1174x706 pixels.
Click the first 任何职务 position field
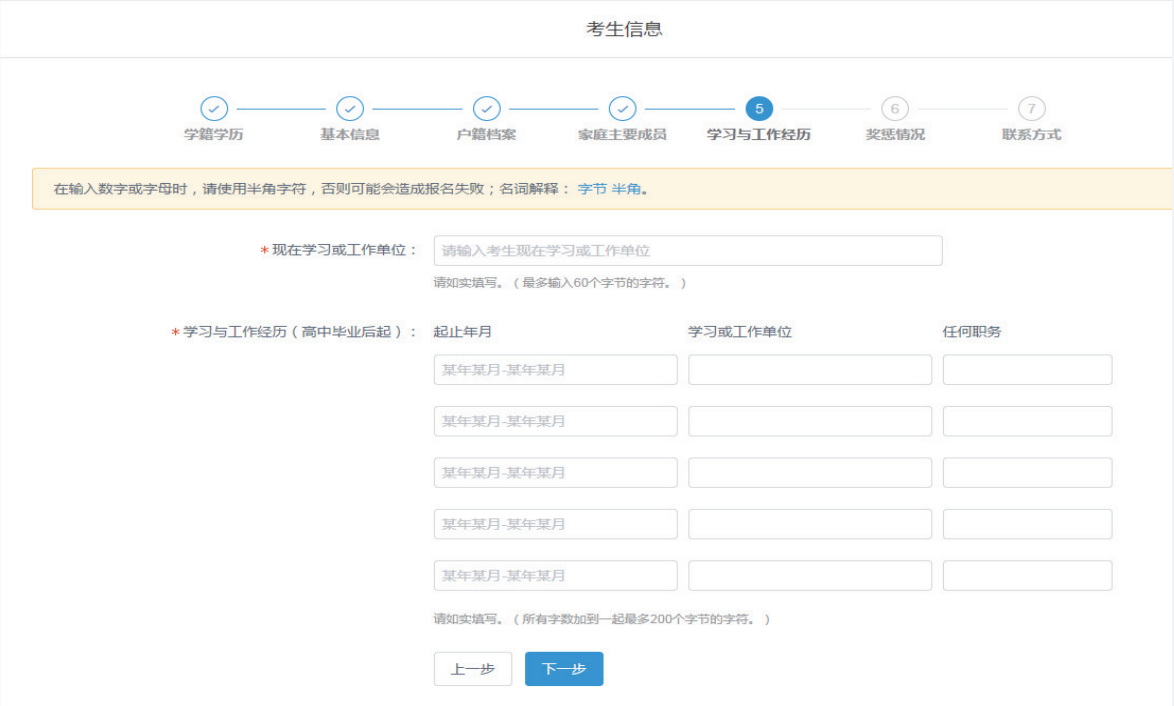pos(1028,369)
